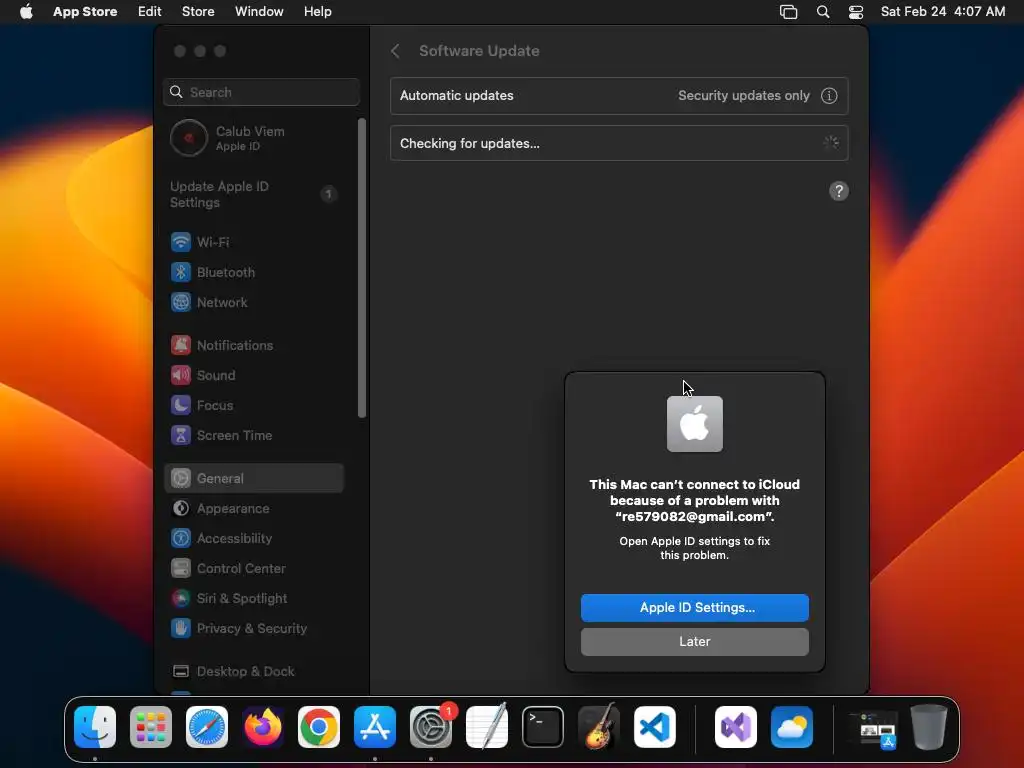Image resolution: width=1024 pixels, height=768 pixels.
Task: Launch Visual Studio from the Dock
Action: point(736,727)
